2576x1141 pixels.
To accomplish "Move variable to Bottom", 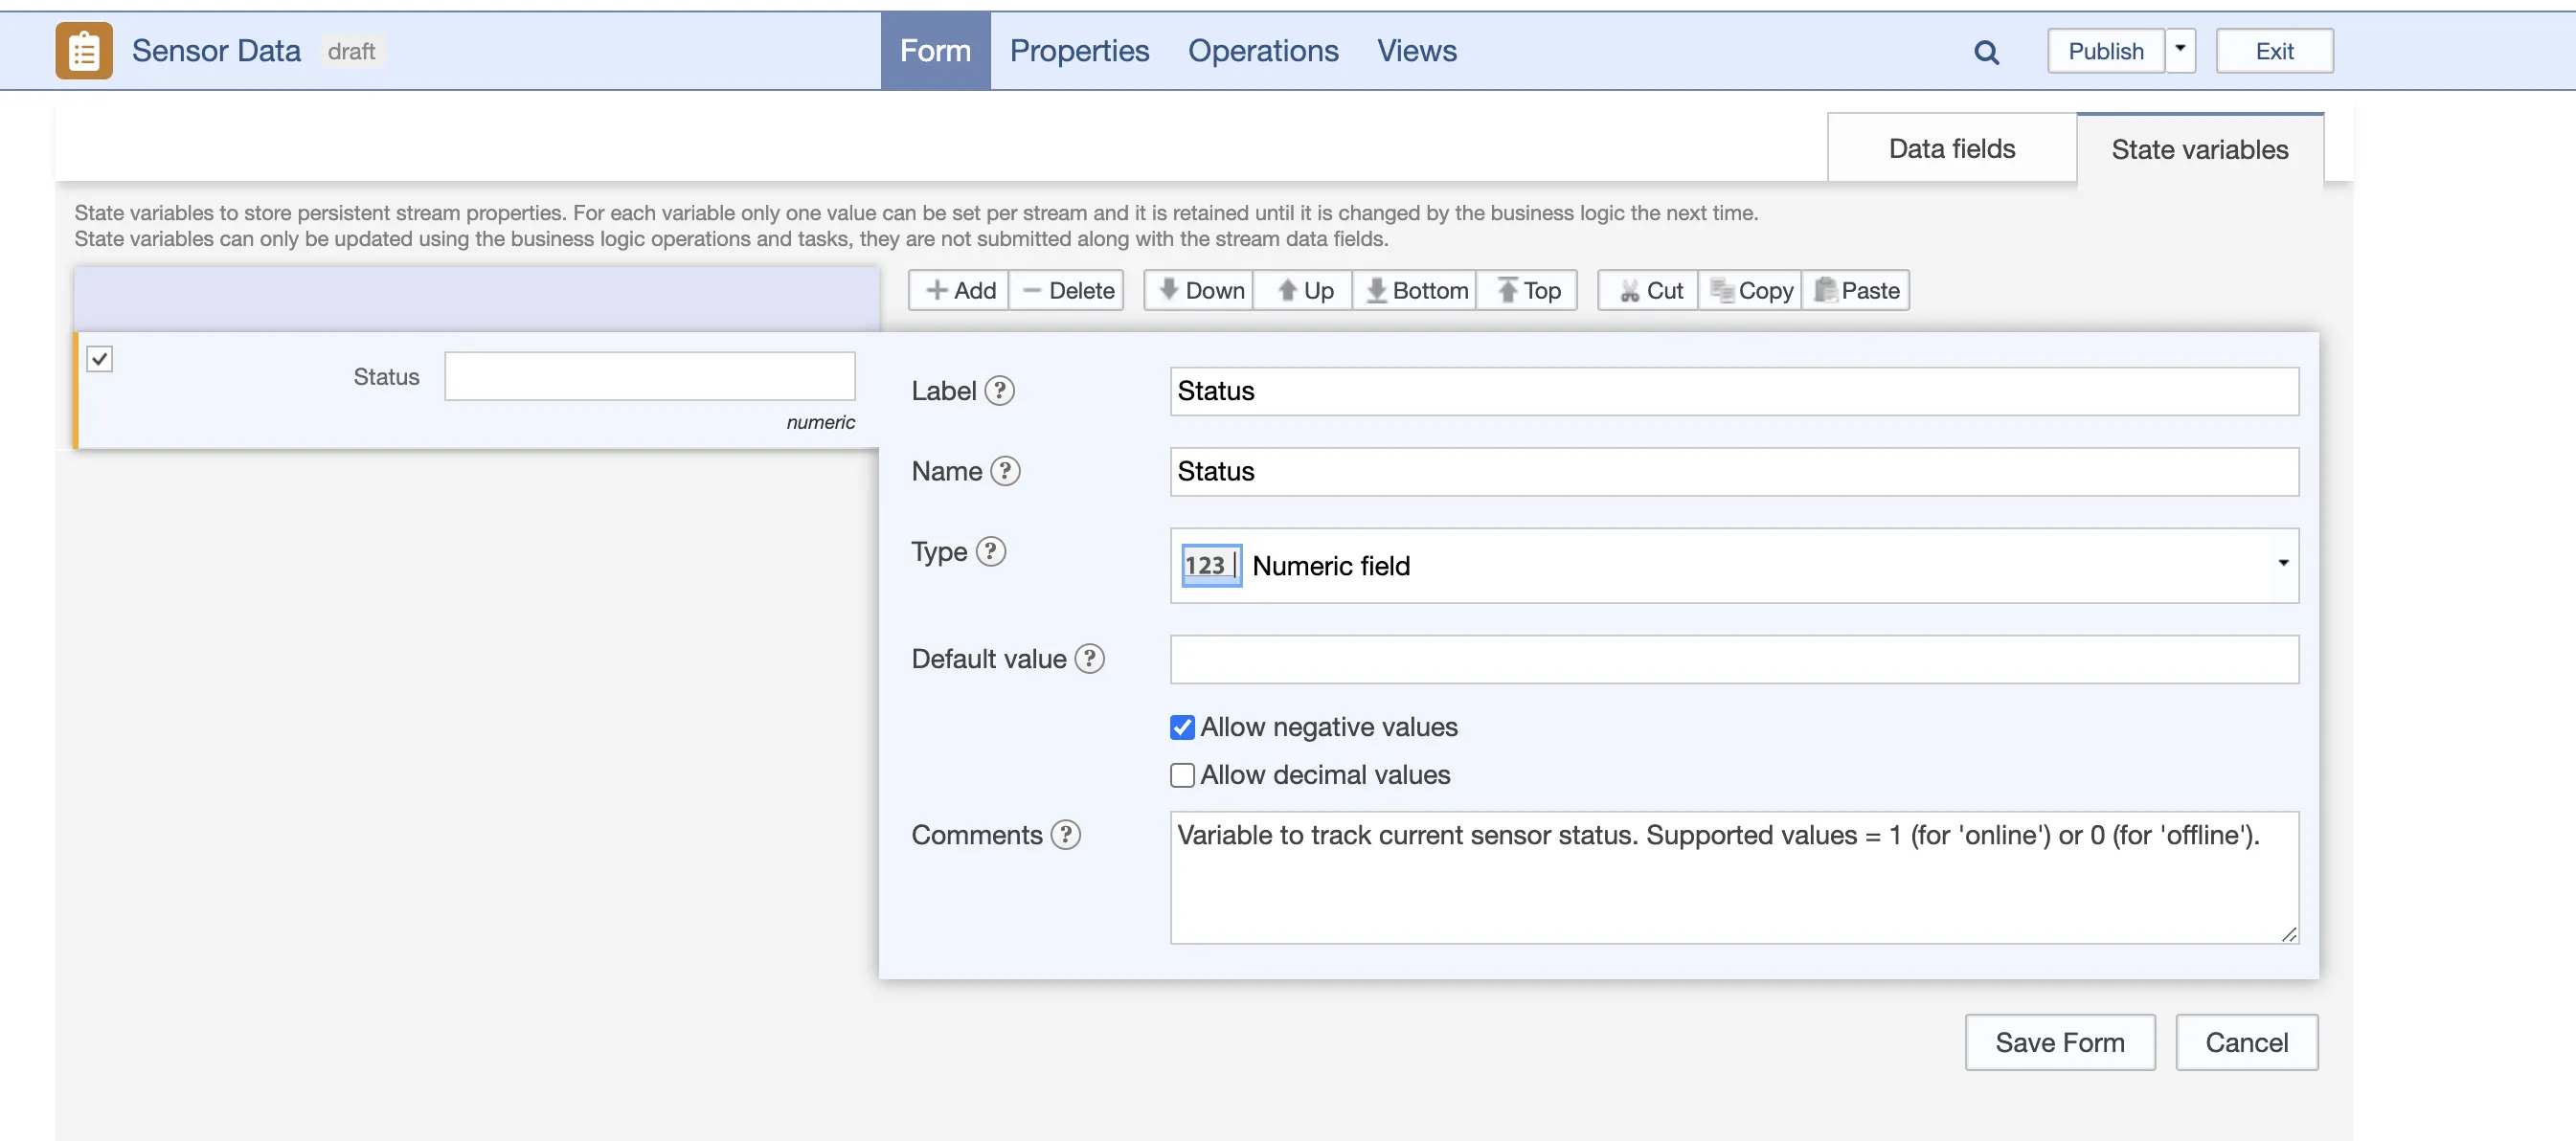I will (x=1416, y=291).
